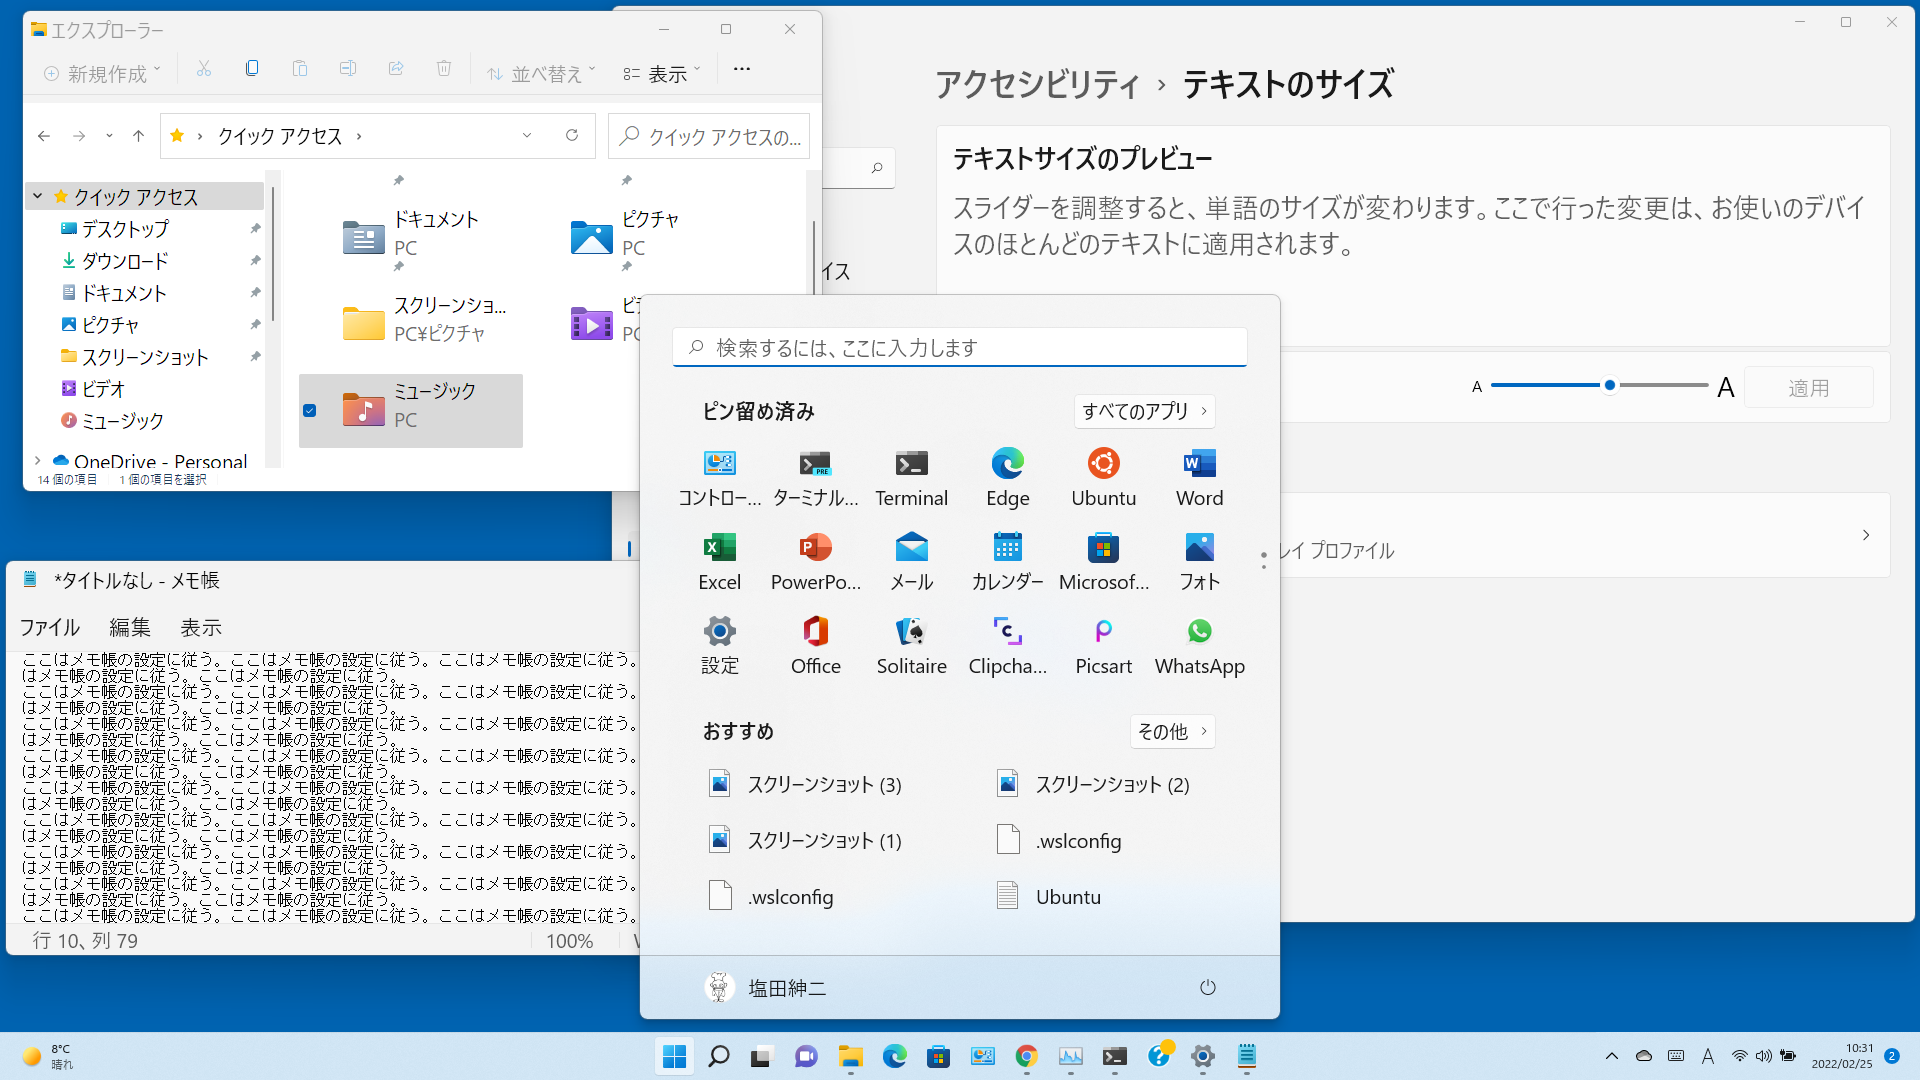The height and width of the screenshot is (1080, 1920).
Task: Open the 編集 menu in Notepad
Action: 130,627
